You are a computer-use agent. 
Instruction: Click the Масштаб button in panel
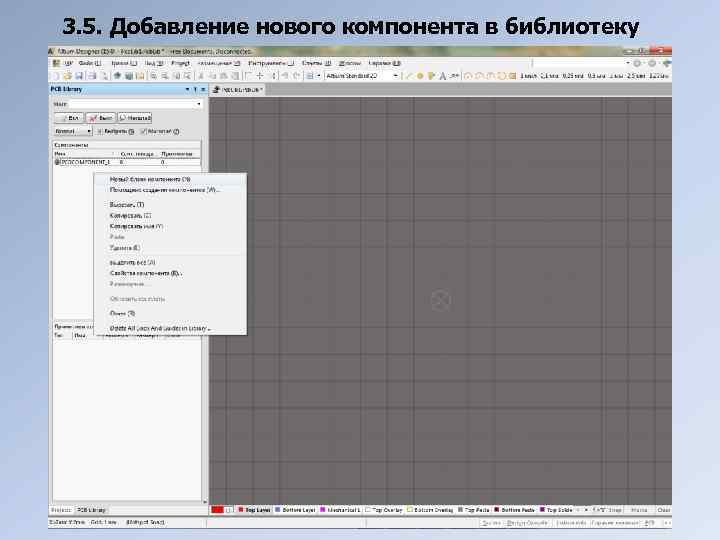coord(135,118)
